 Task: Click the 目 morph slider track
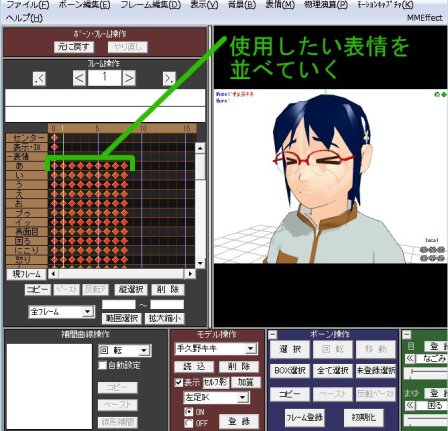tap(426, 372)
